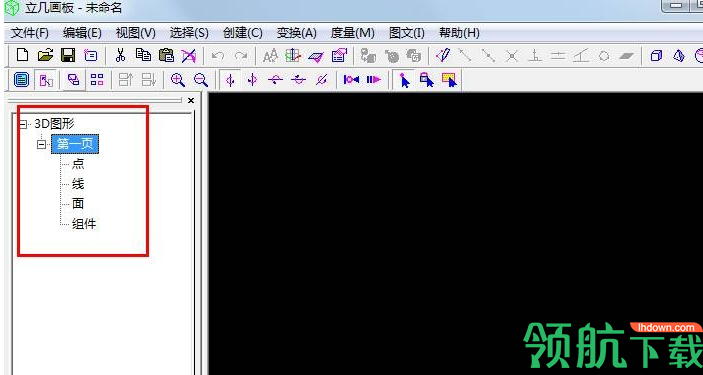703x375 pixels.
Task: Select the 点 tree item
Action: coord(78,163)
